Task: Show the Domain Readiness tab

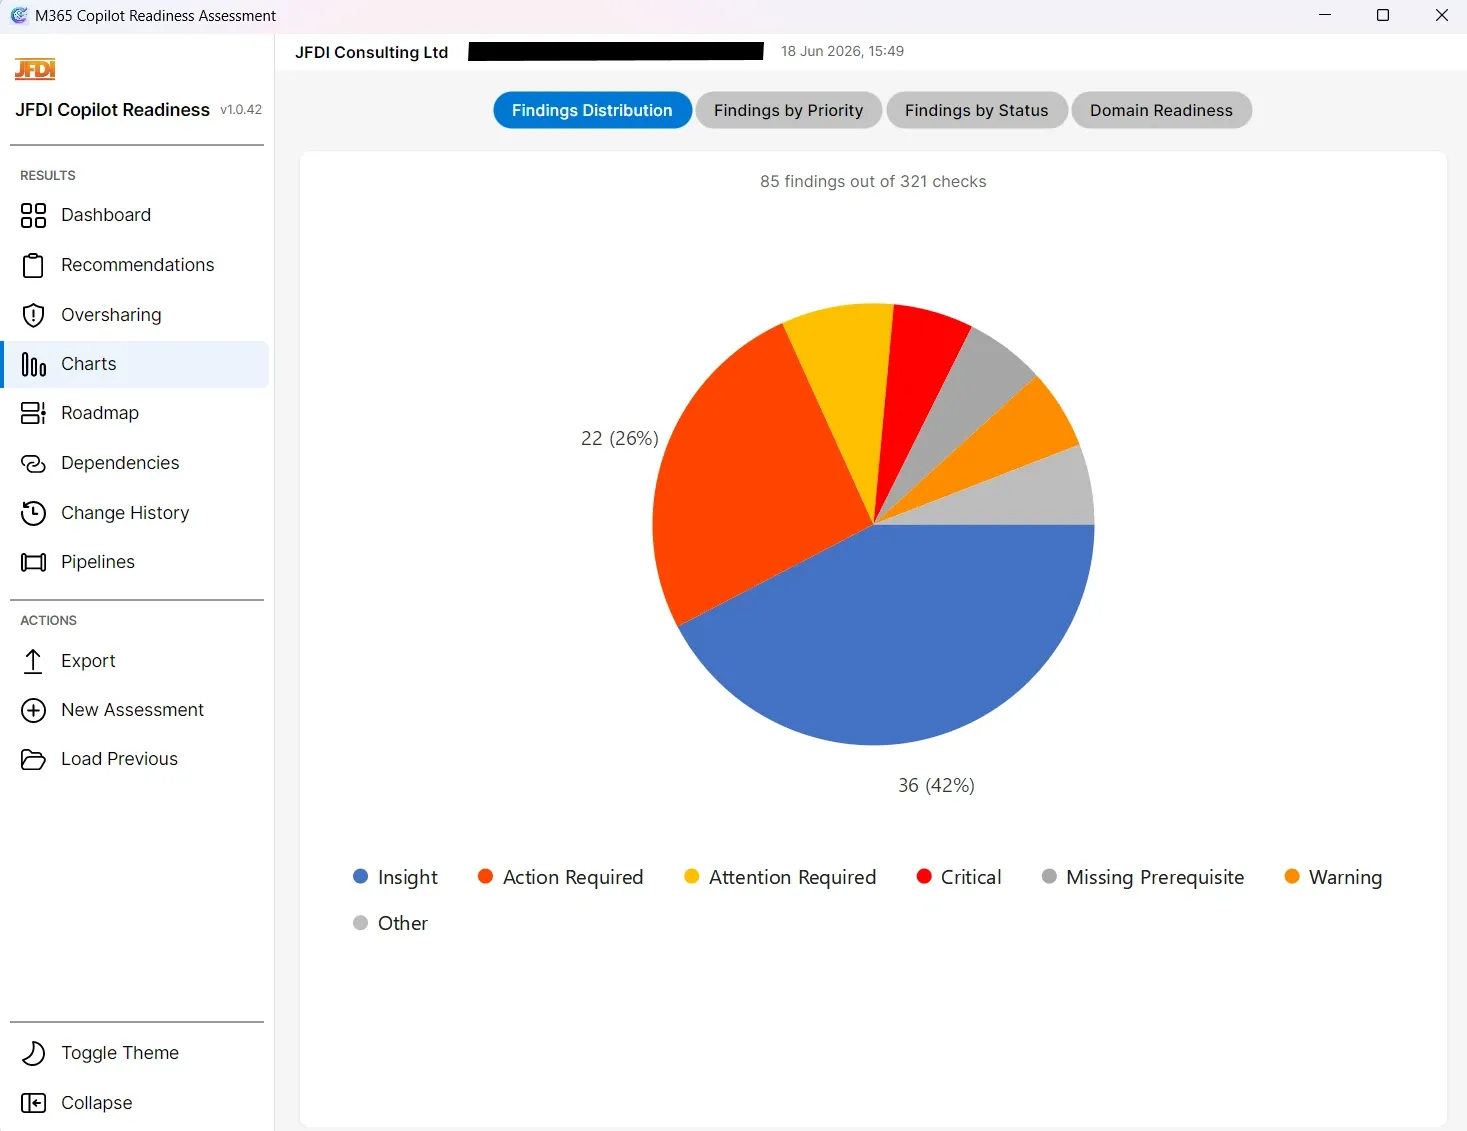Action: click(x=1161, y=110)
